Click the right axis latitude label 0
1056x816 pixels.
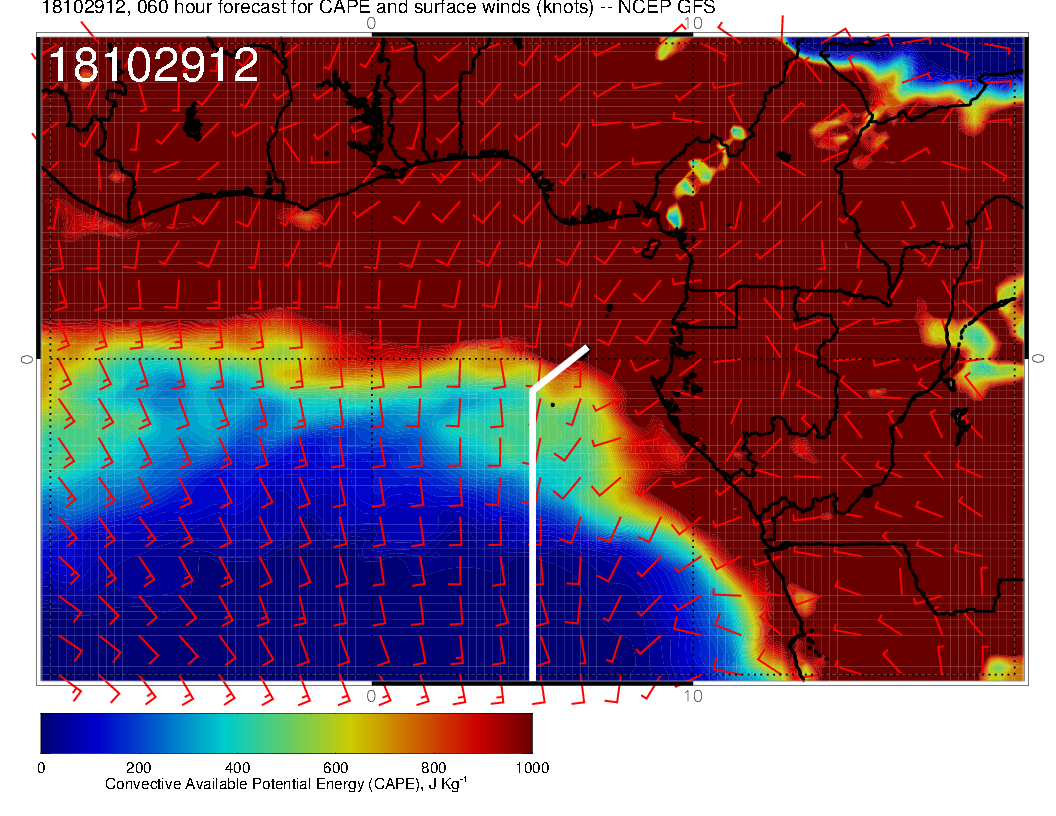click(x=1038, y=358)
